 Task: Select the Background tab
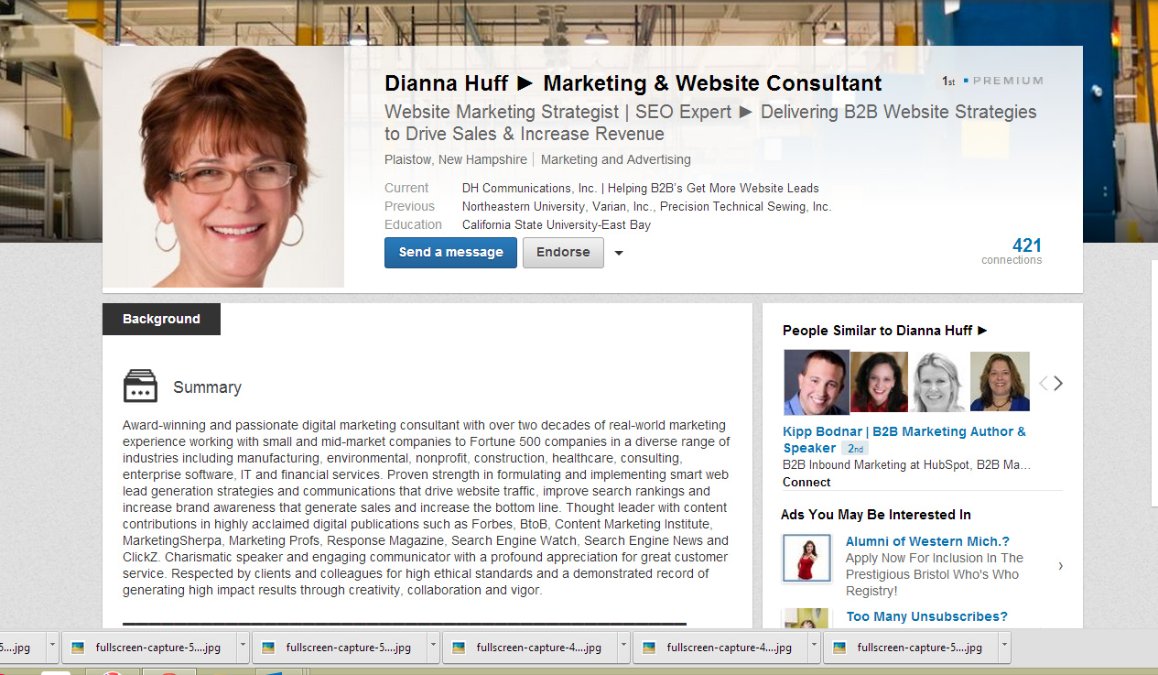tap(161, 319)
